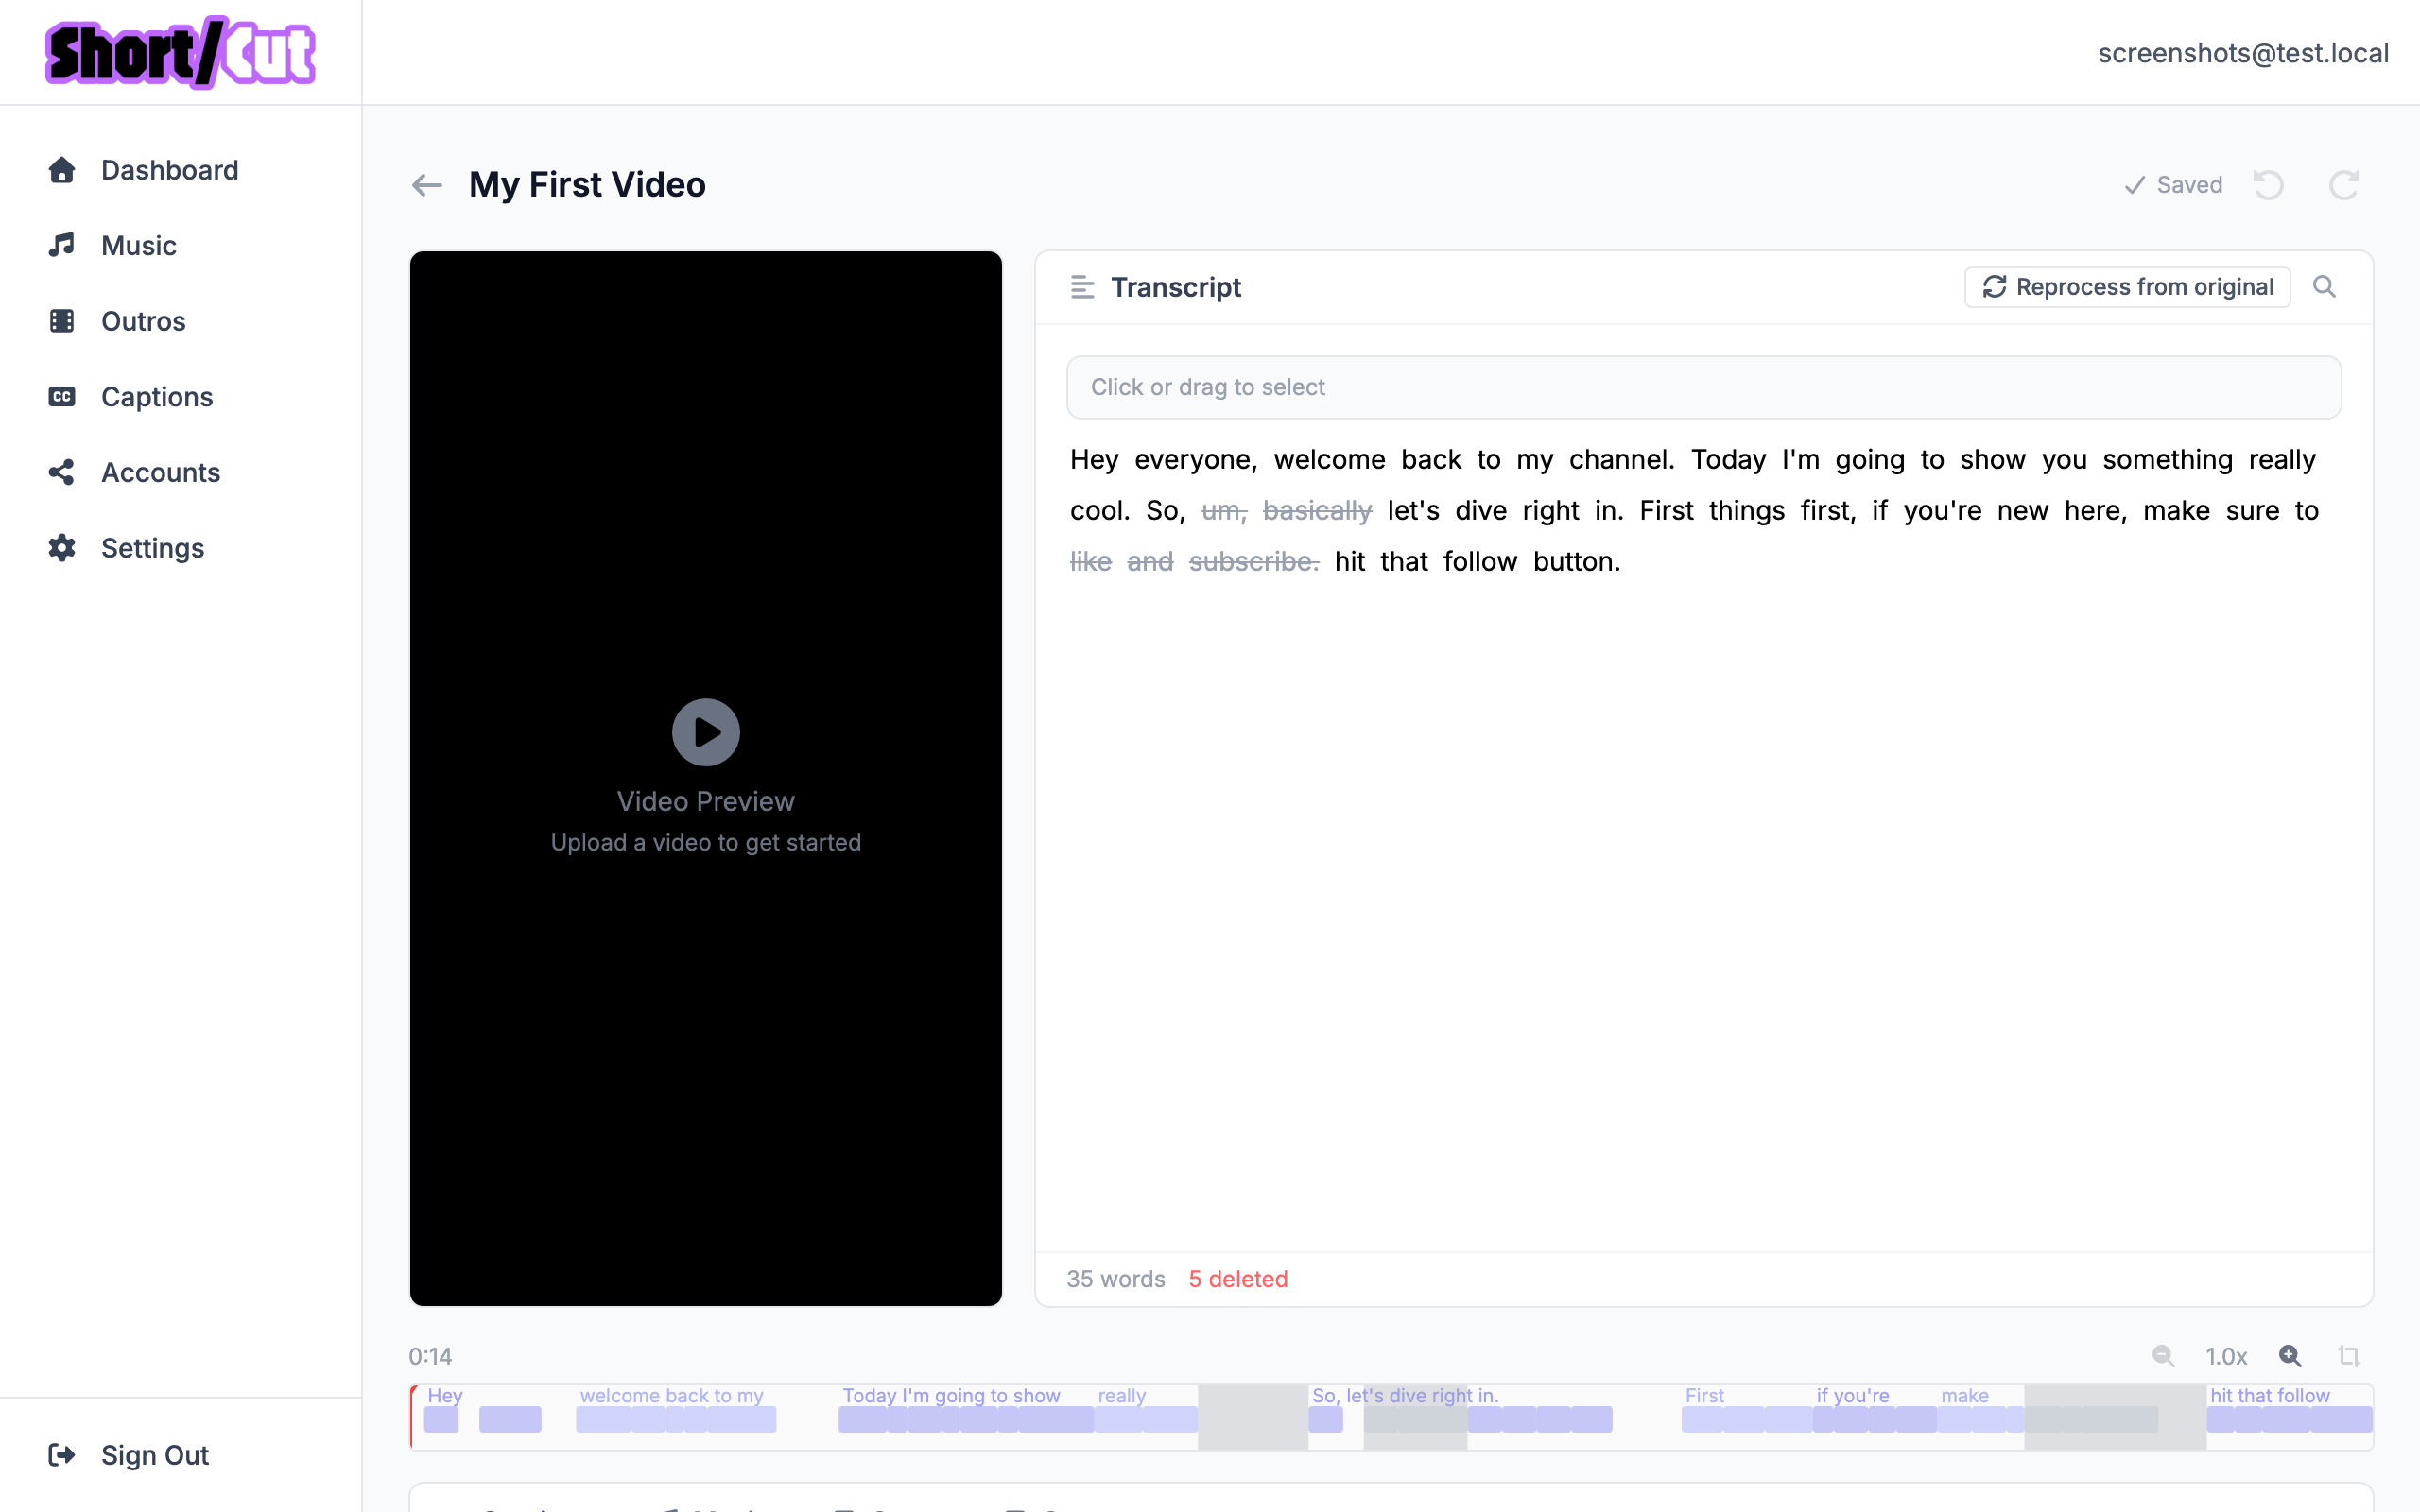Open the Settings page
The width and height of the screenshot is (2420, 1512).
[x=154, y=547]
